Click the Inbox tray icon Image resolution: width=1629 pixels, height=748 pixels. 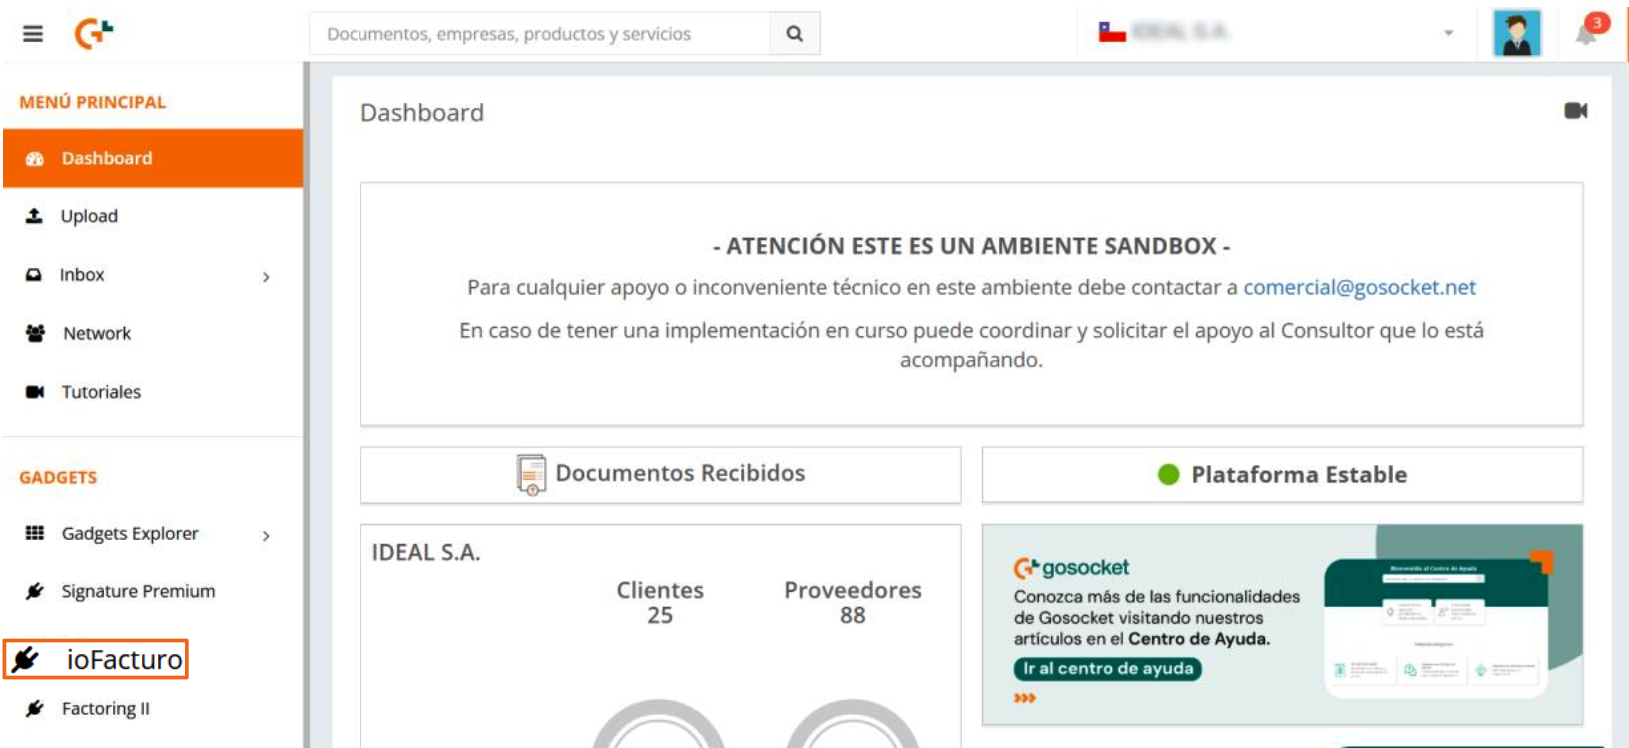pyautogui.click(x=34, y=275)
